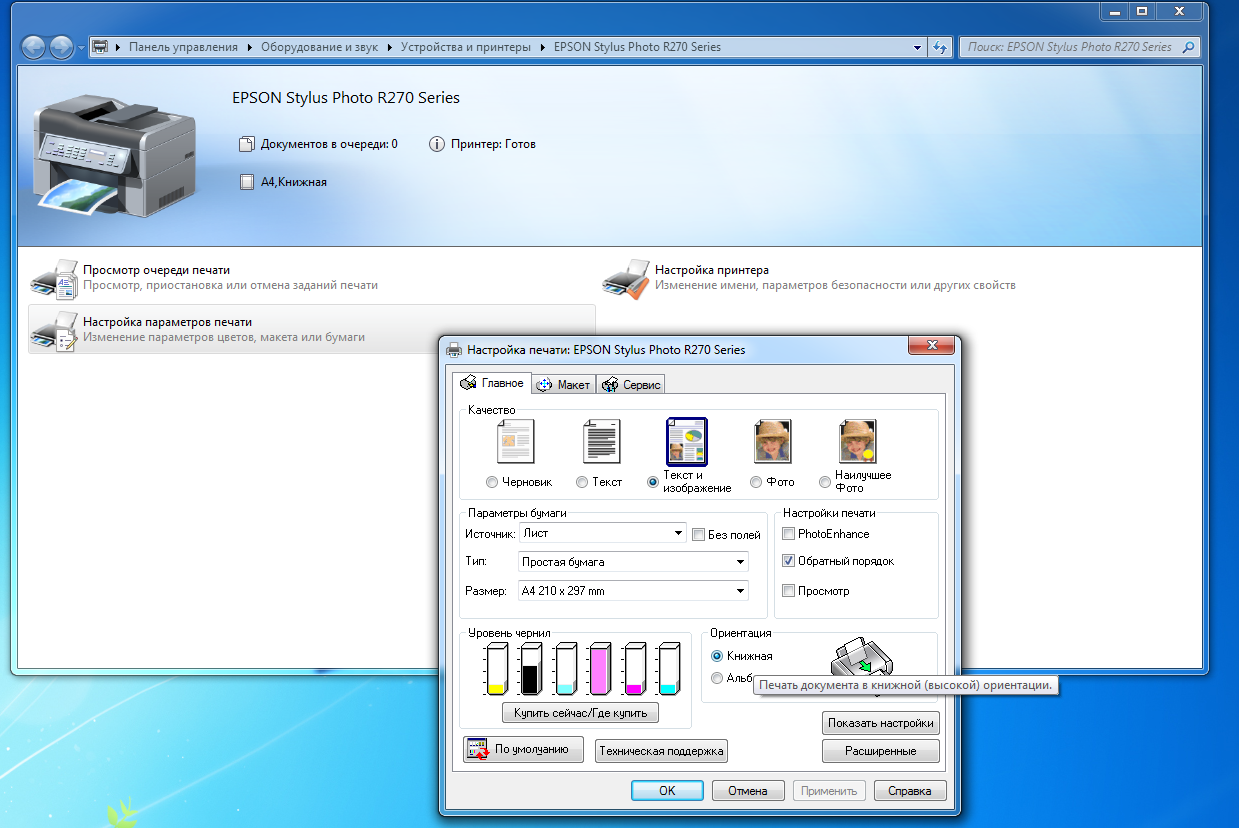The height and width of the screenshot is (828, 1239).
Task: Click the dialog title bar printer icon
Action: tap(454, 350)
